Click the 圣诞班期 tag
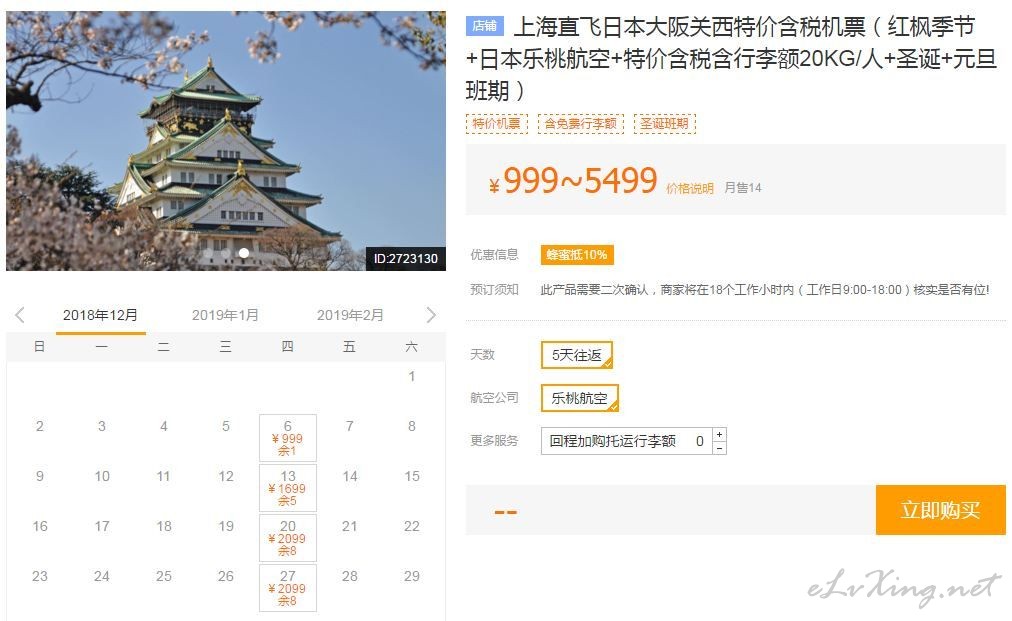 click(665, 123)
